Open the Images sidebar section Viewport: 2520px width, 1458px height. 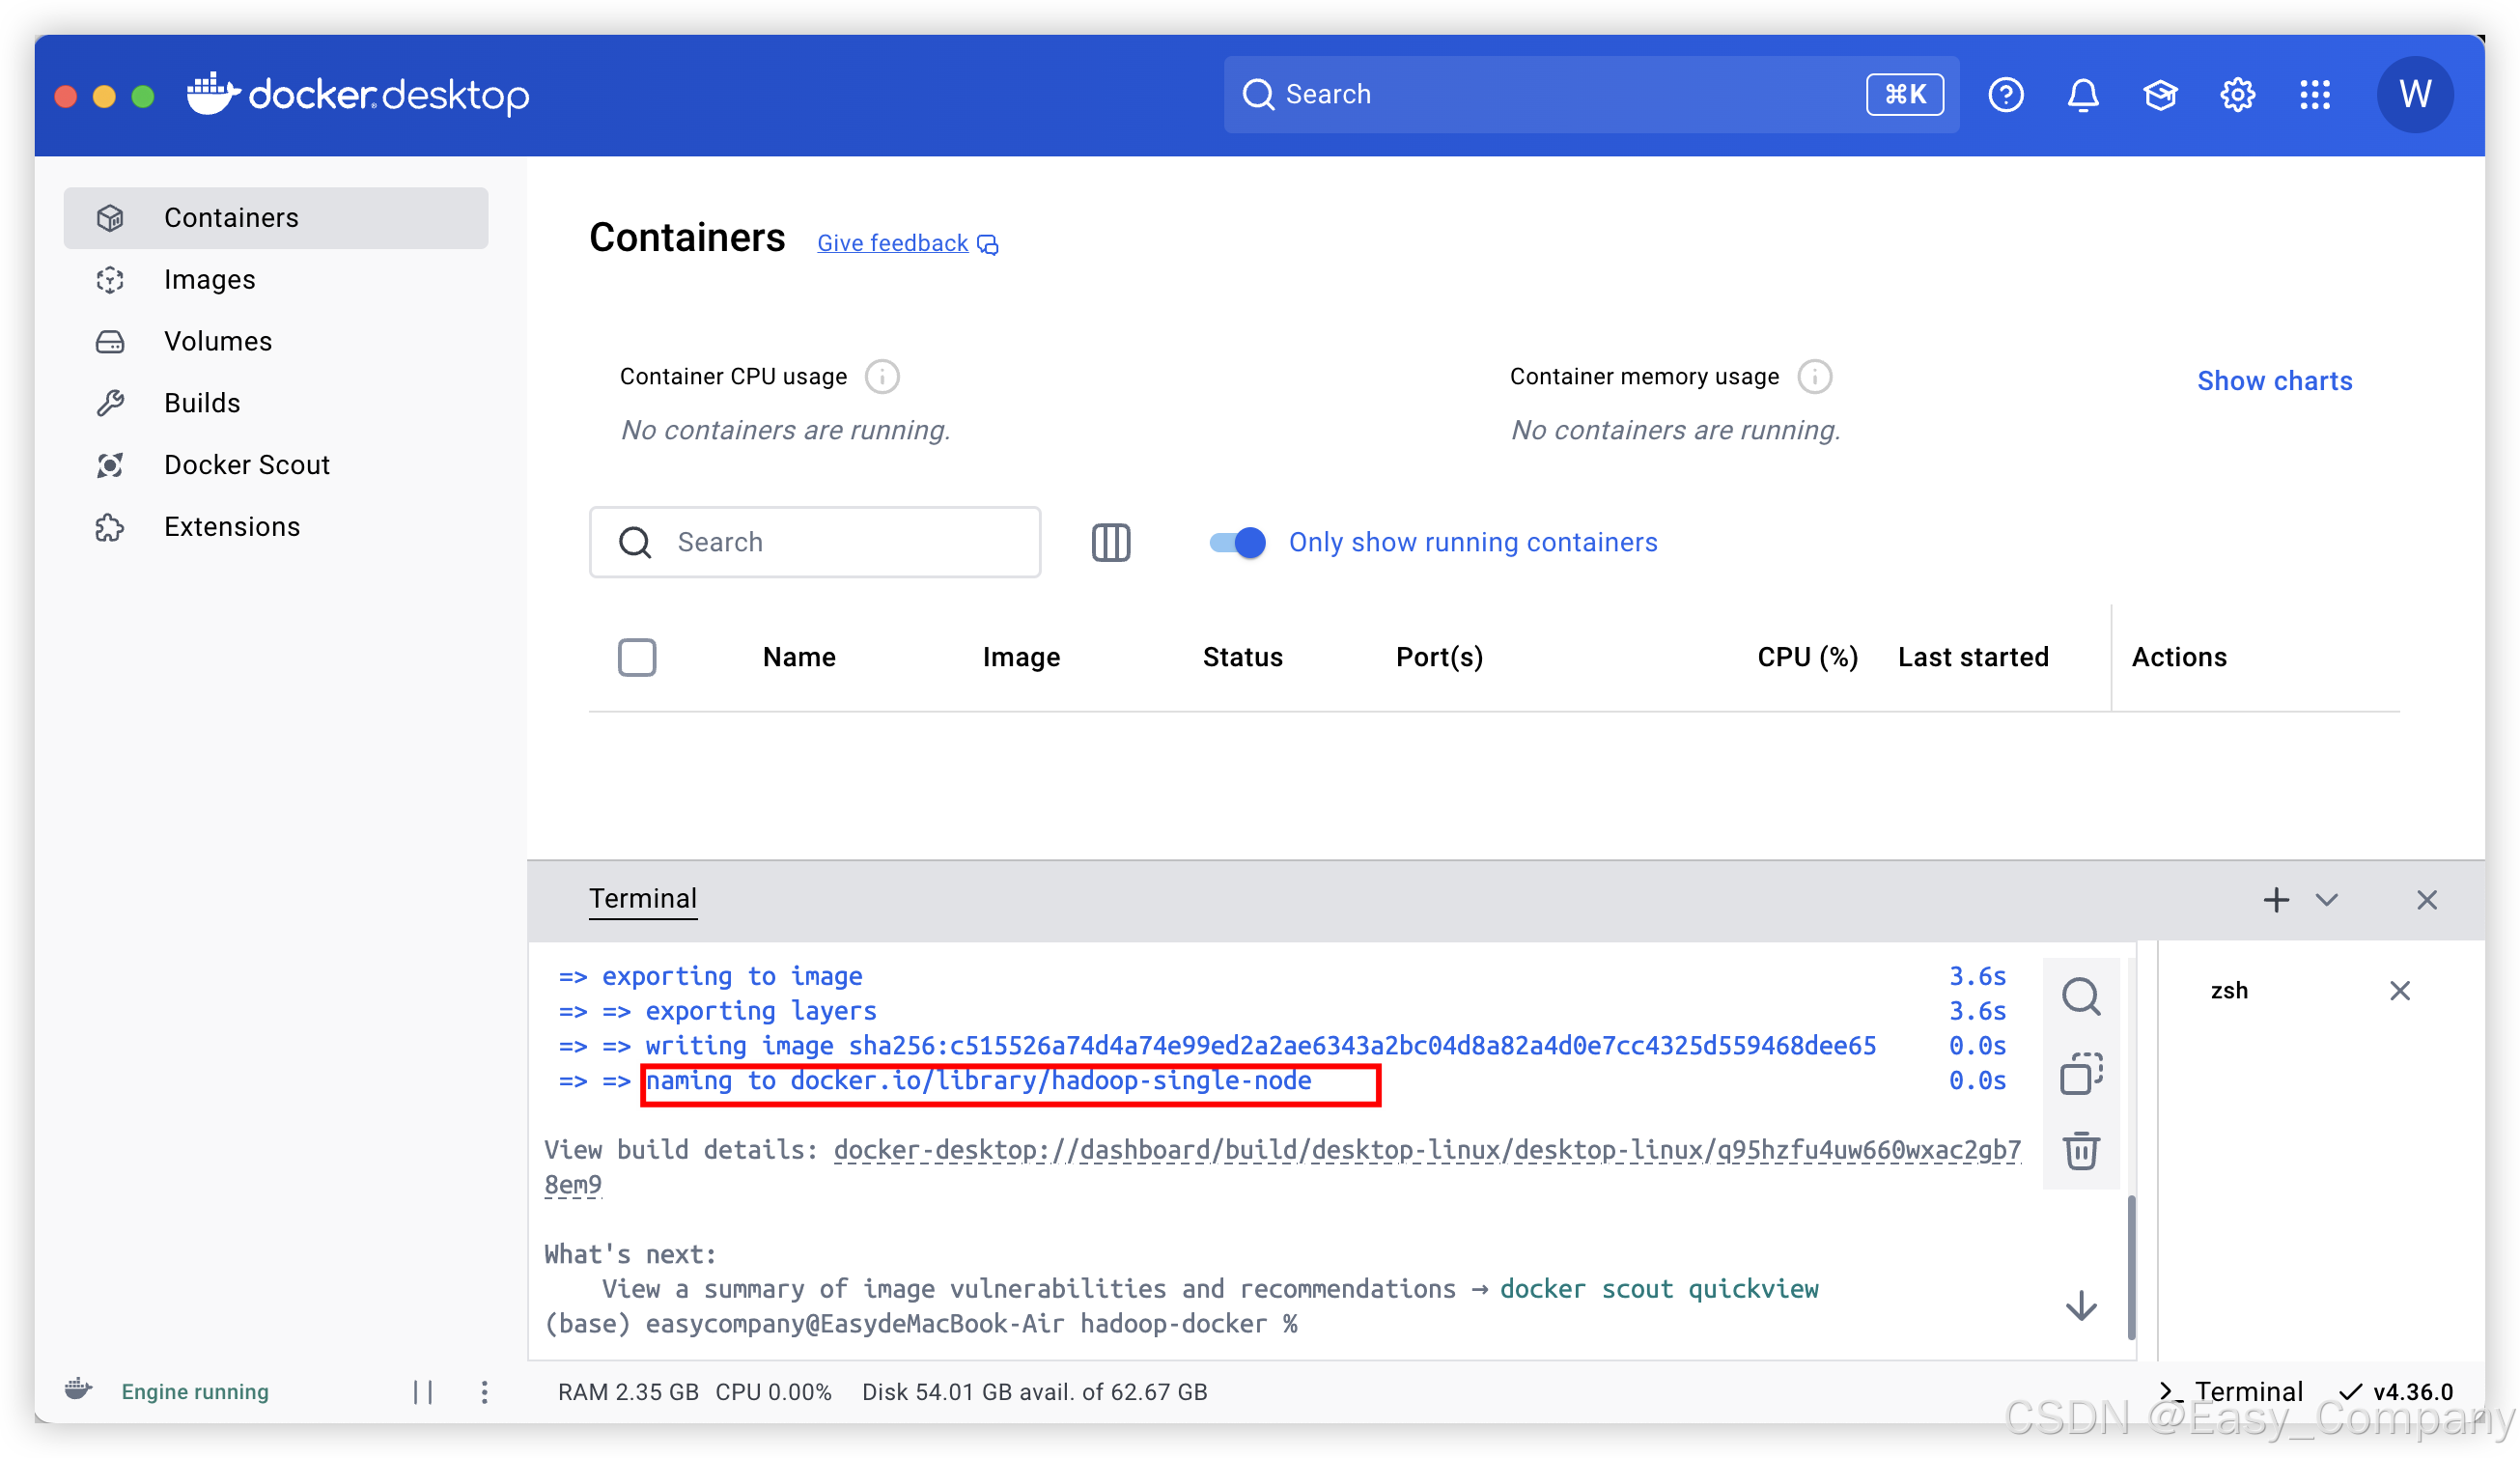tap(275, 280)
